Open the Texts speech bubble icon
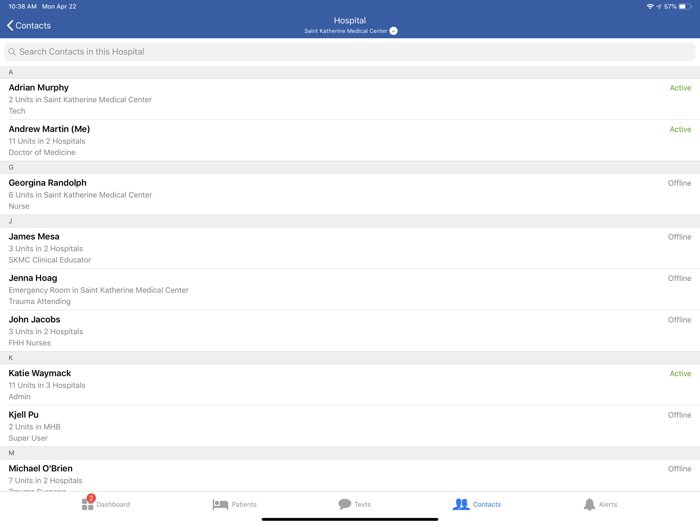The width and height of the screenshot is (700, 525). coord(345,504)
